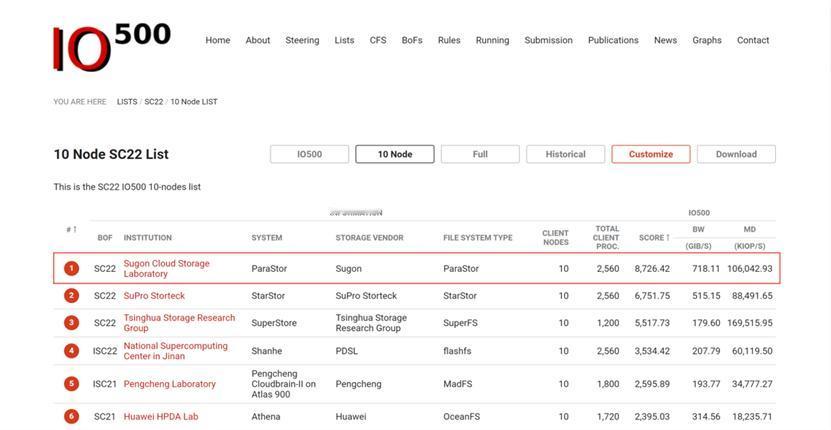Switch to the IO500 list tab
This screenshot has height=430, width=831.
point(309,154)
